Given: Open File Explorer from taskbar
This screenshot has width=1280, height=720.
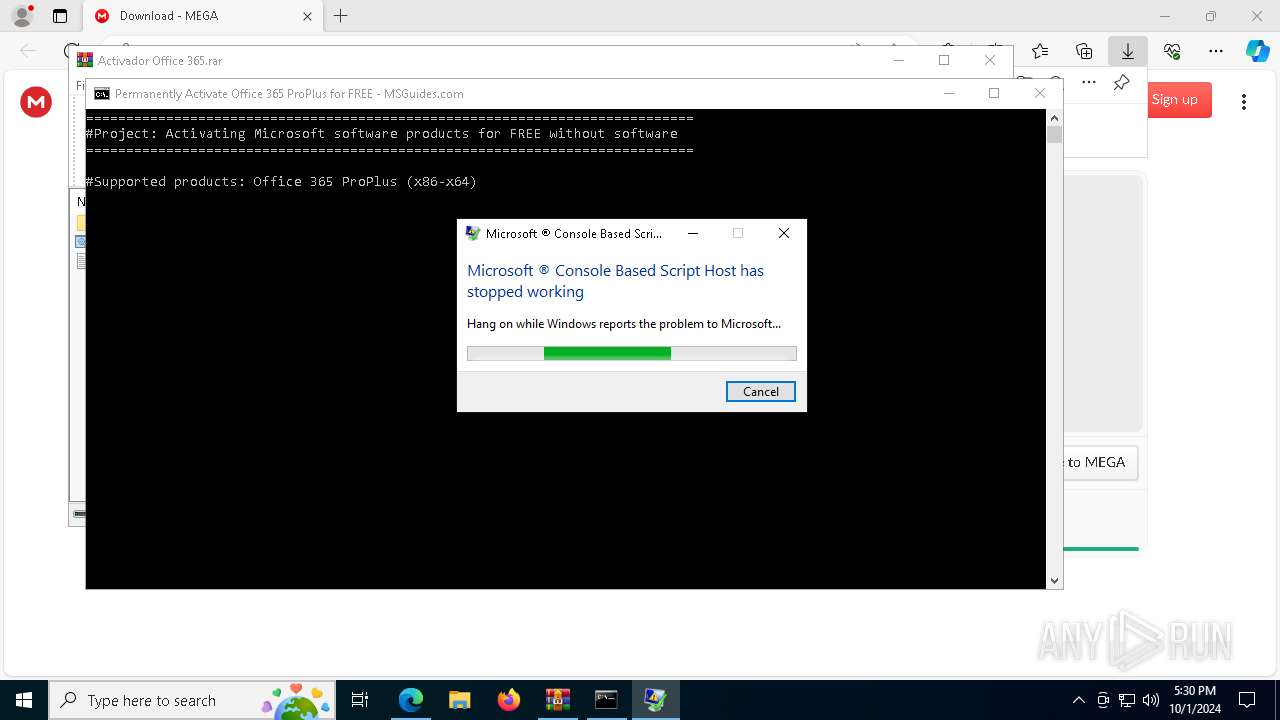Looking at the screenshot, I should [x=459, y=700].
